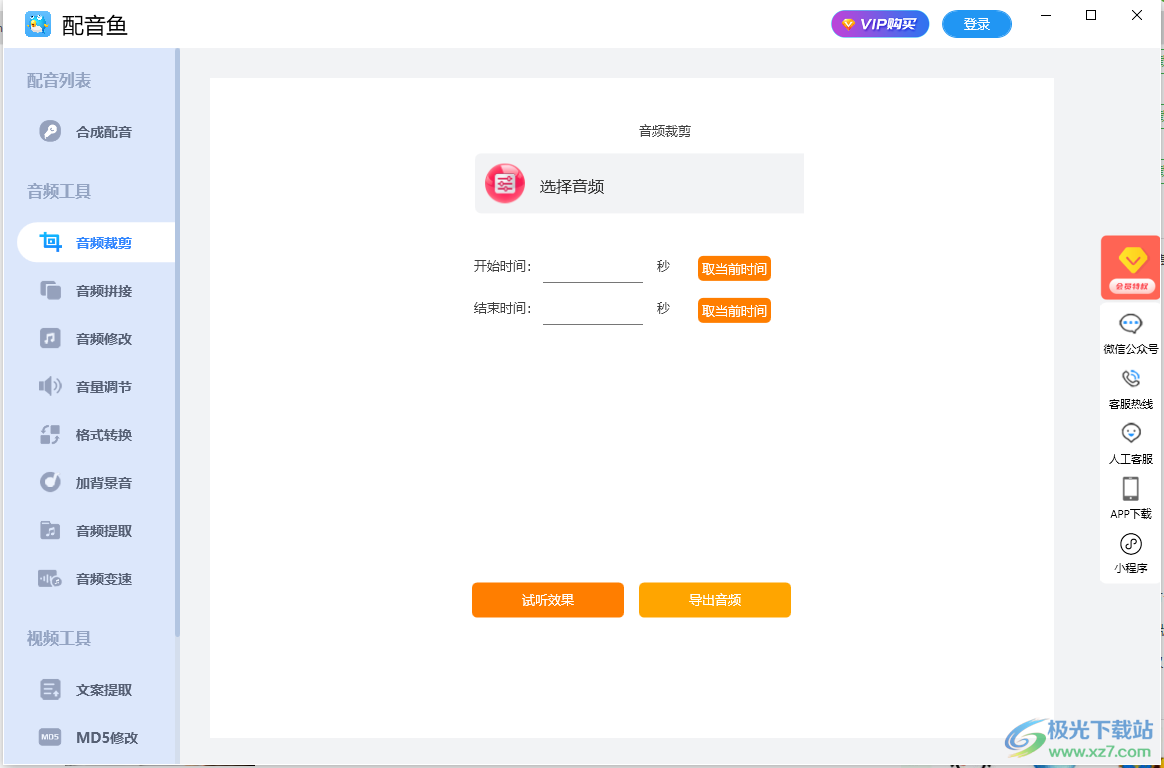Select the 音频变速 audio speed tool

tap(105, 578)
